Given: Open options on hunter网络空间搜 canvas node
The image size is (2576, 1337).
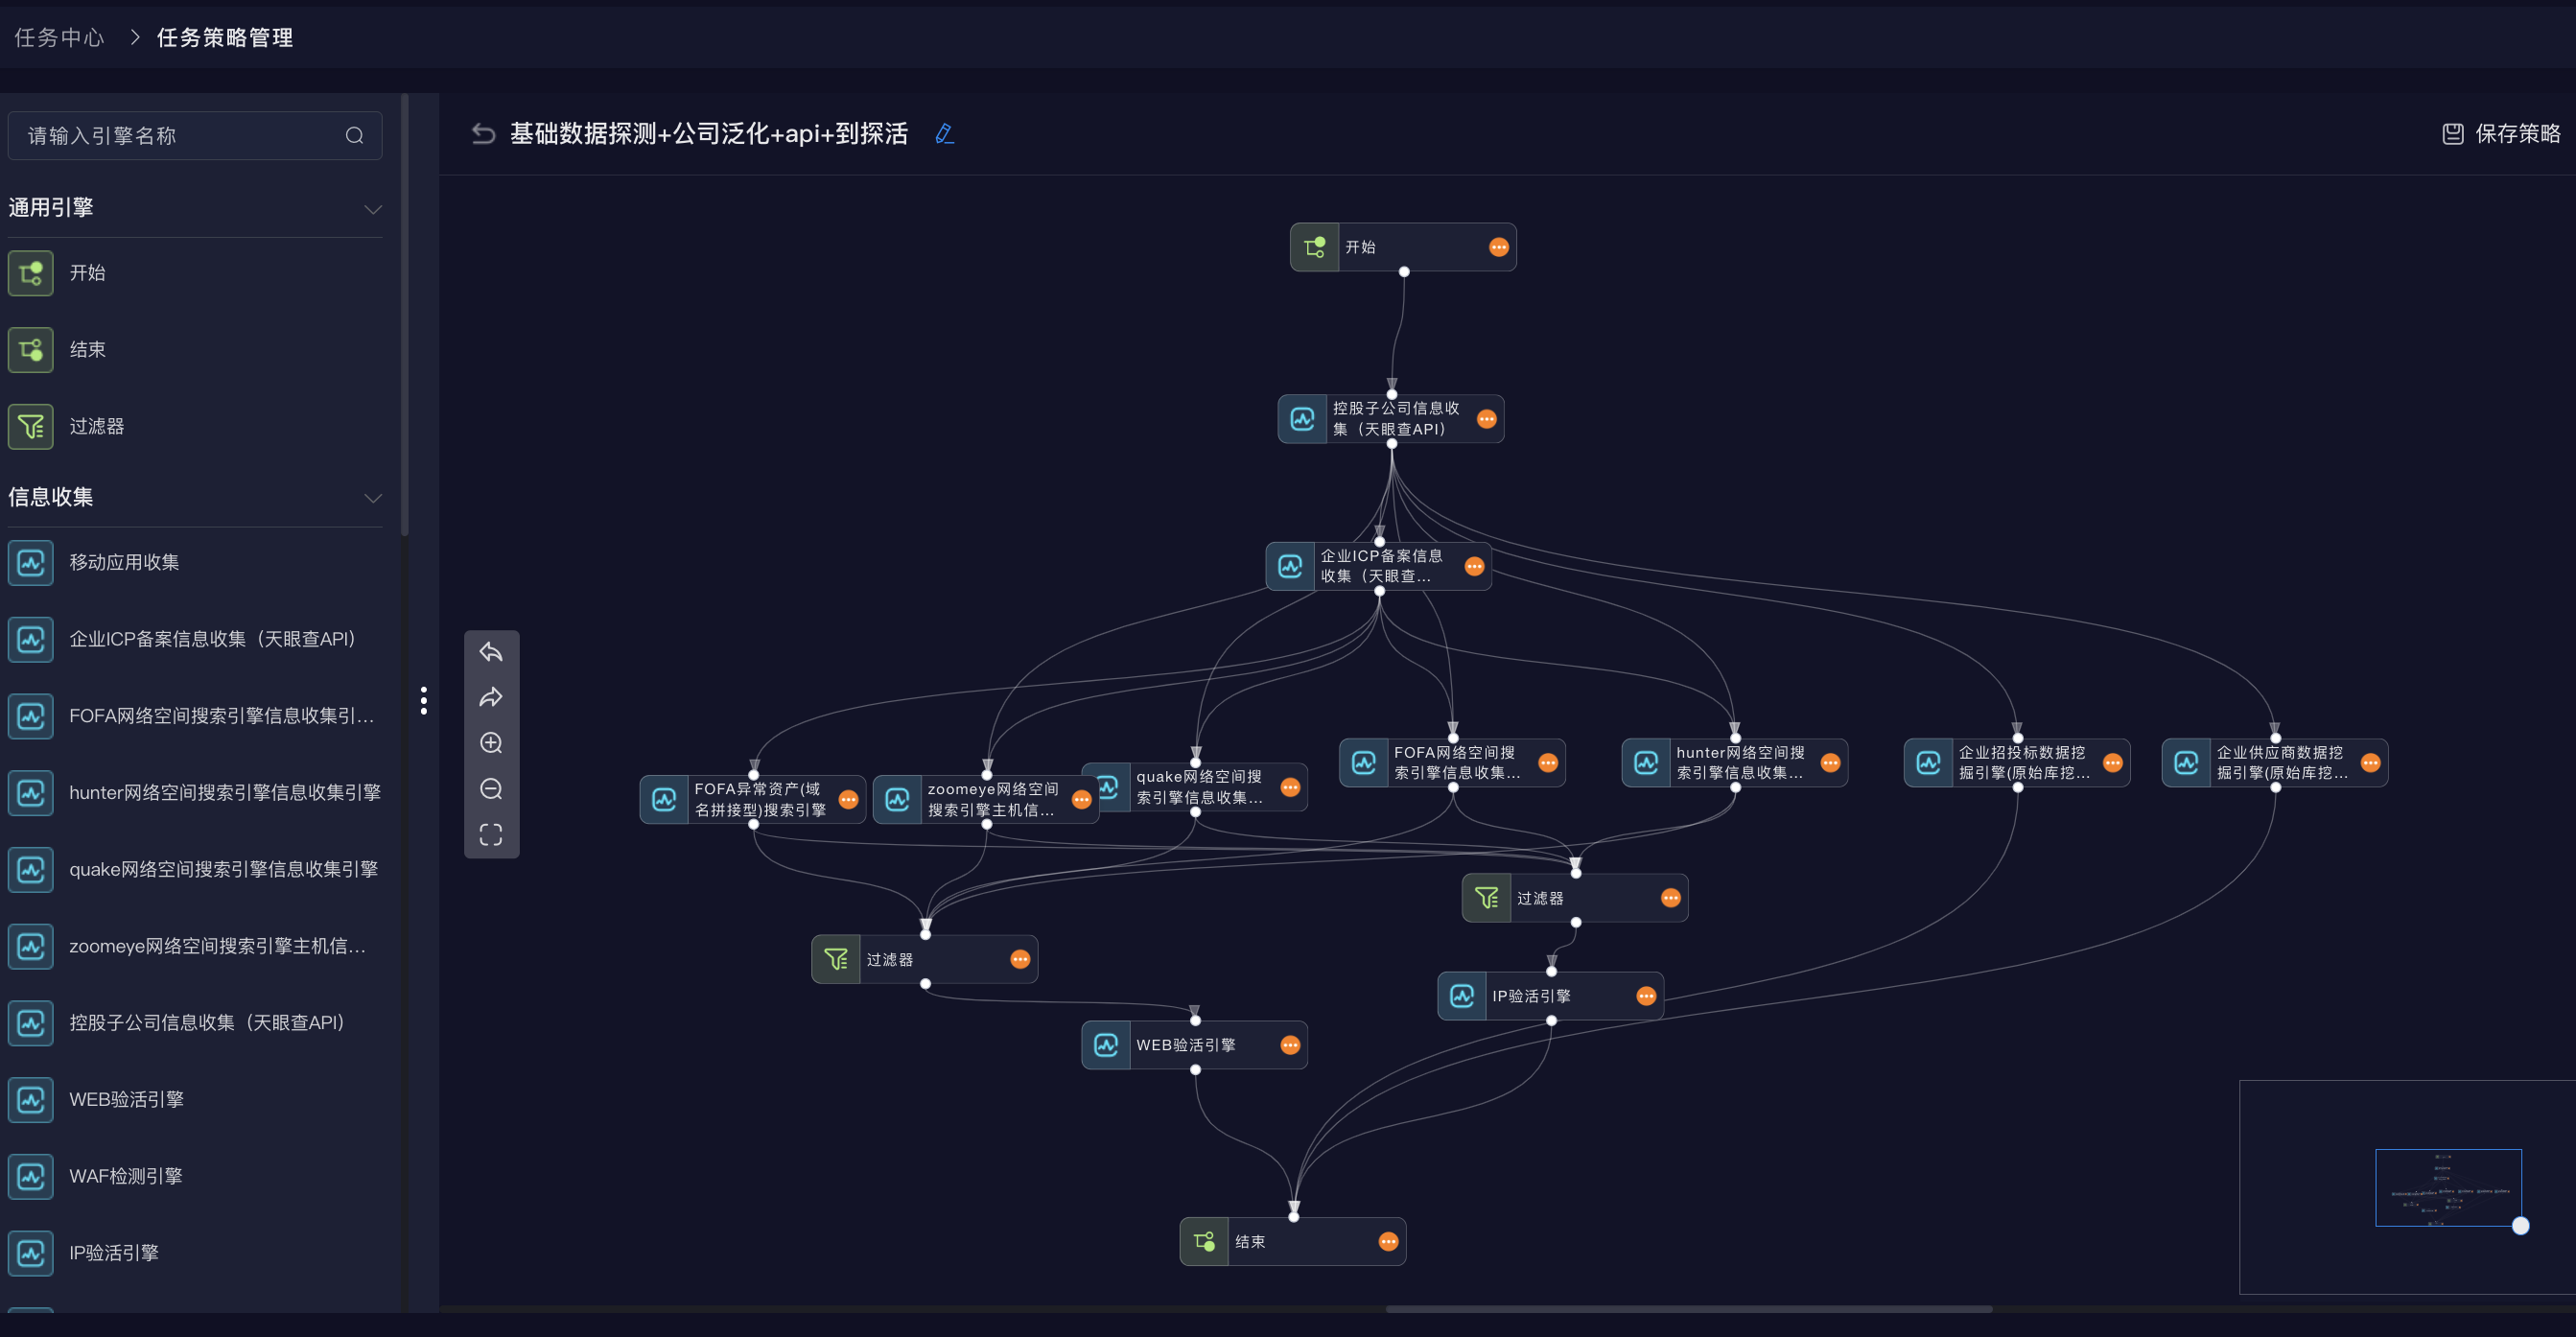Looking at the screenshot, I should pyautogui.click(x=1830, y=763).
